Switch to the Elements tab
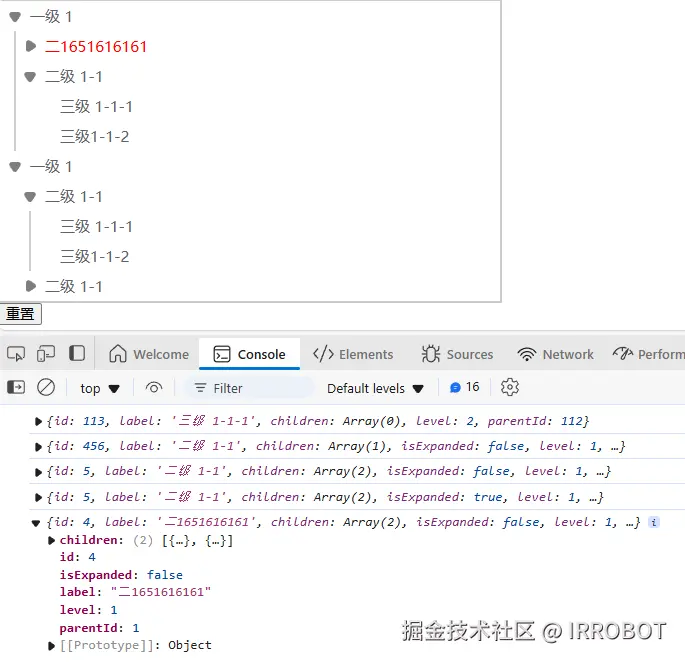This screenshot has height=662, width=685. pos(353,354)
